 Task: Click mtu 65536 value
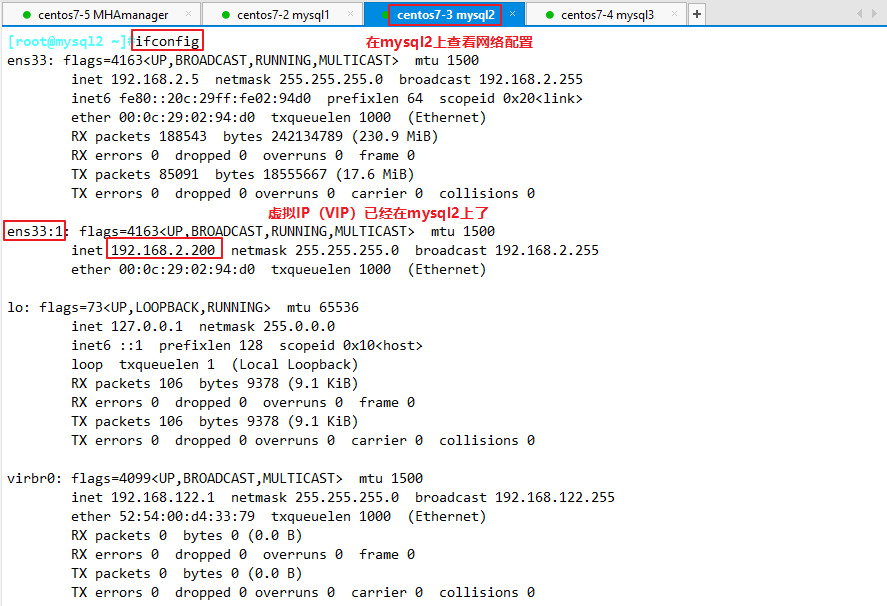[x=339, y=307]
